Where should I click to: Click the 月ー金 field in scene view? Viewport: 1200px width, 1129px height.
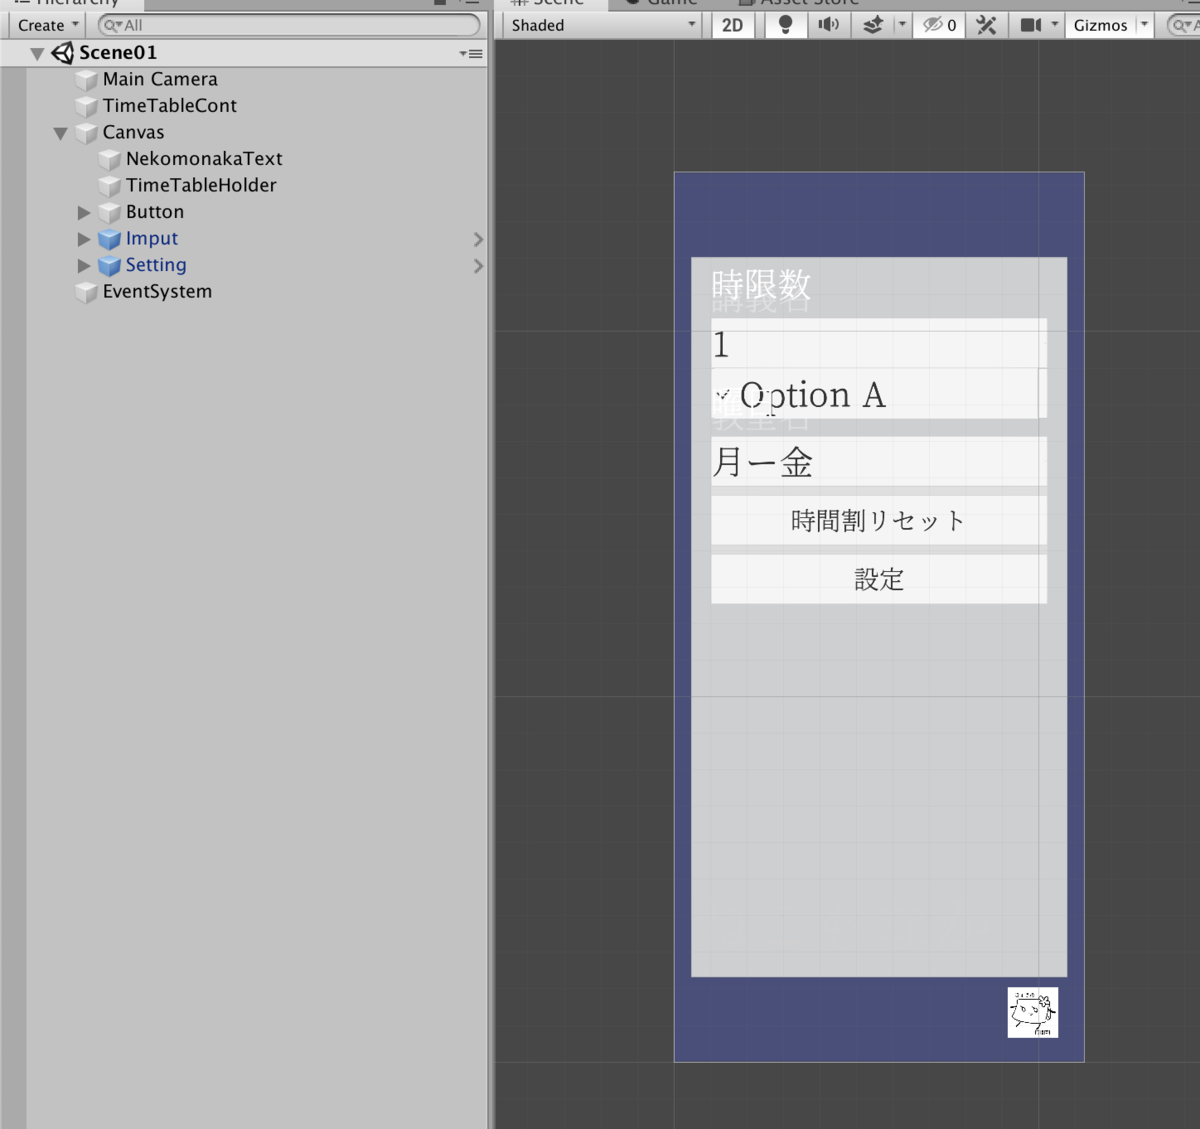point(879,462)
